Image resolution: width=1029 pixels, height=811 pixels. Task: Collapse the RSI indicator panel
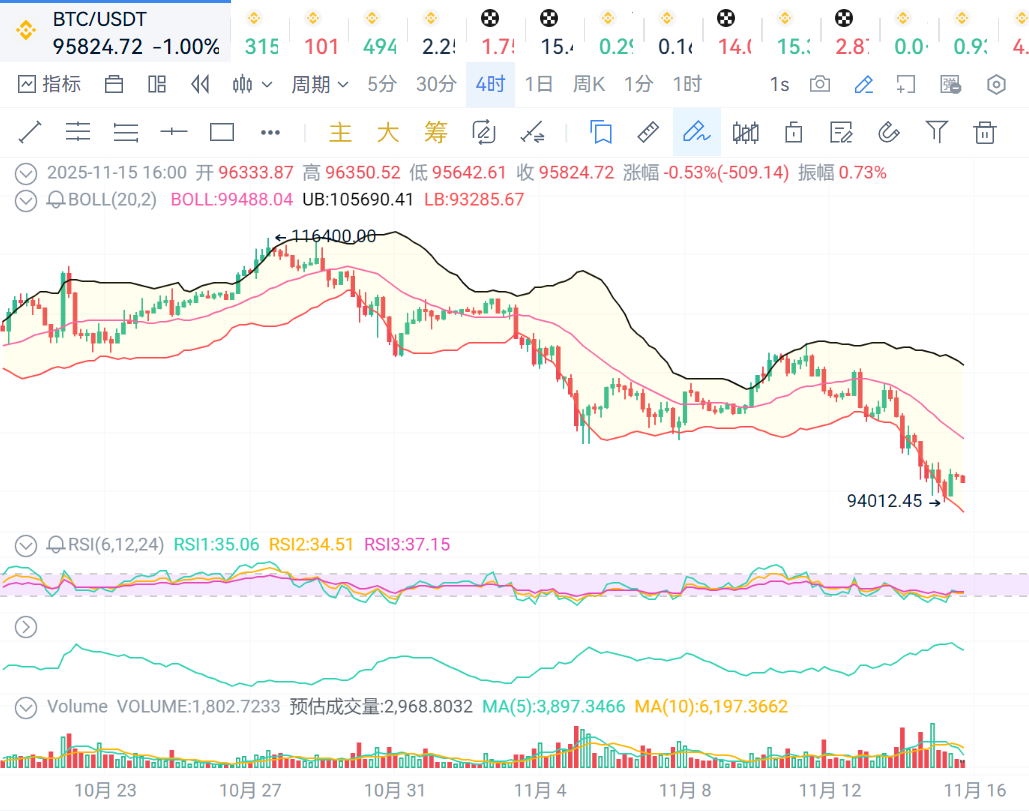(x=26, y=545)
